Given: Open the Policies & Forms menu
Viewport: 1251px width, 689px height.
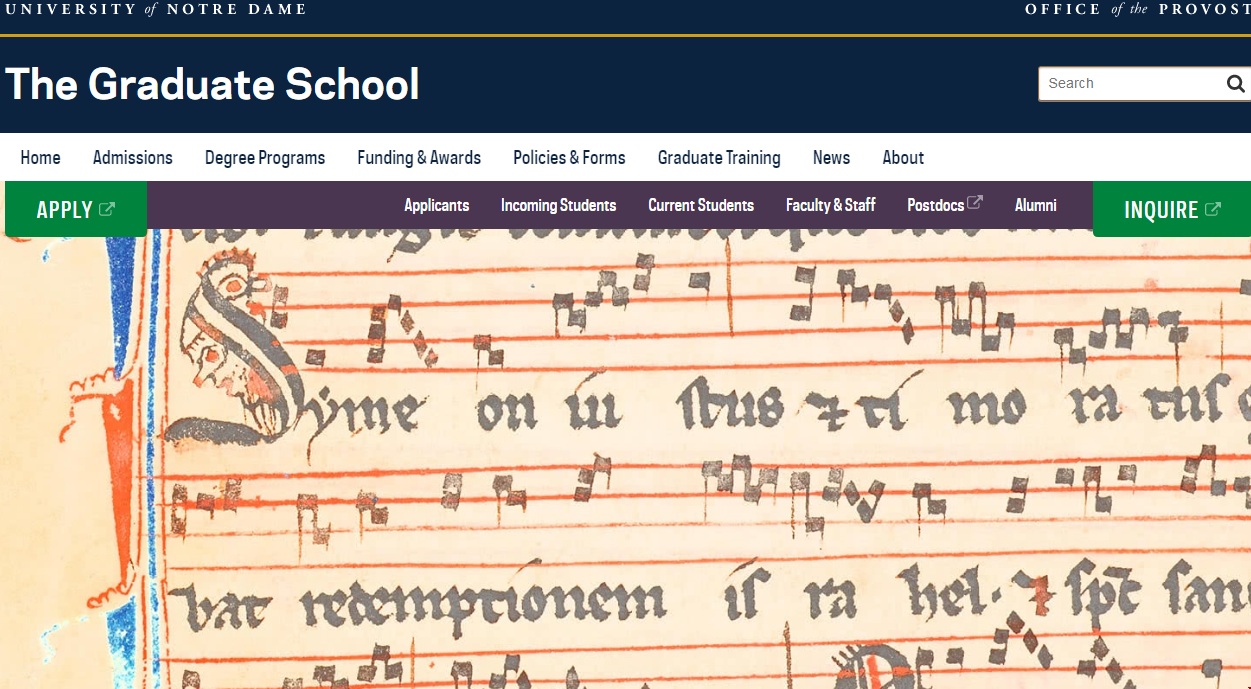Looking at the screenshot, I should coord(569,158).
